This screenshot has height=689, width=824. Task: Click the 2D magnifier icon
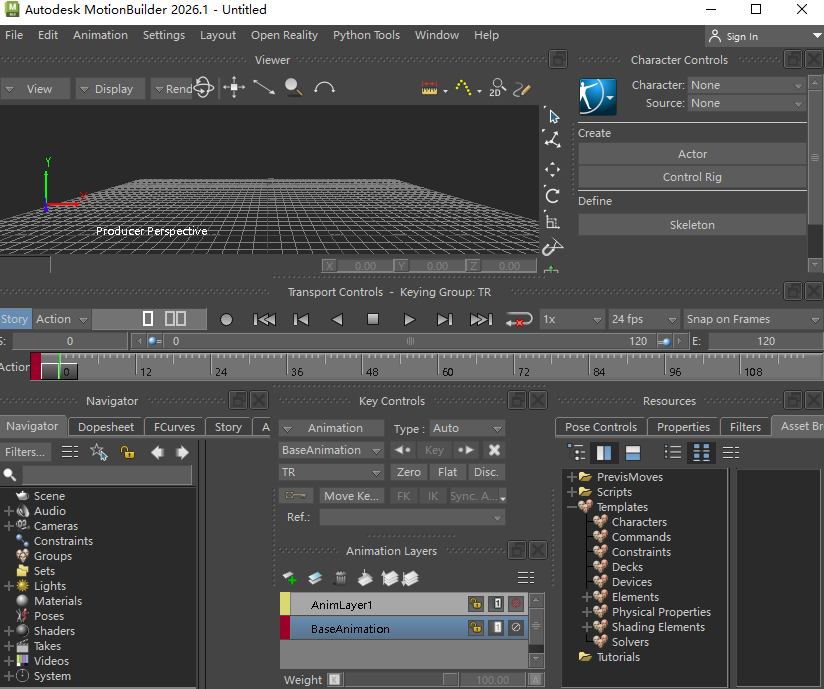pos(497,87)
